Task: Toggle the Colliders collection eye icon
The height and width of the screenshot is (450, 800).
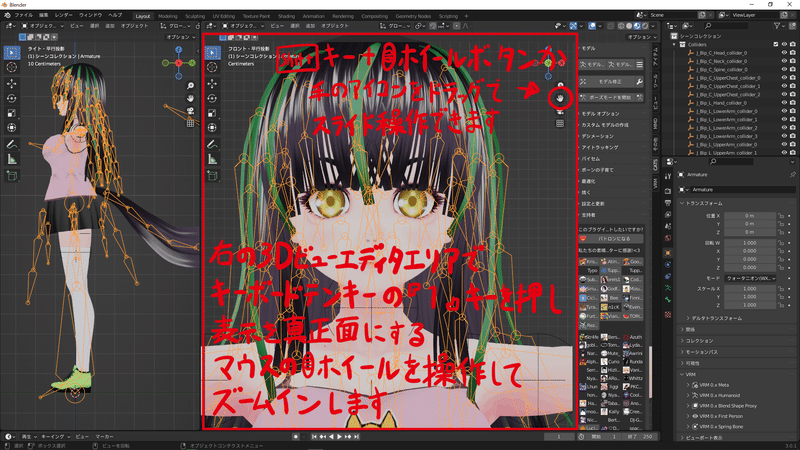Action: click(x=784, y=44)
